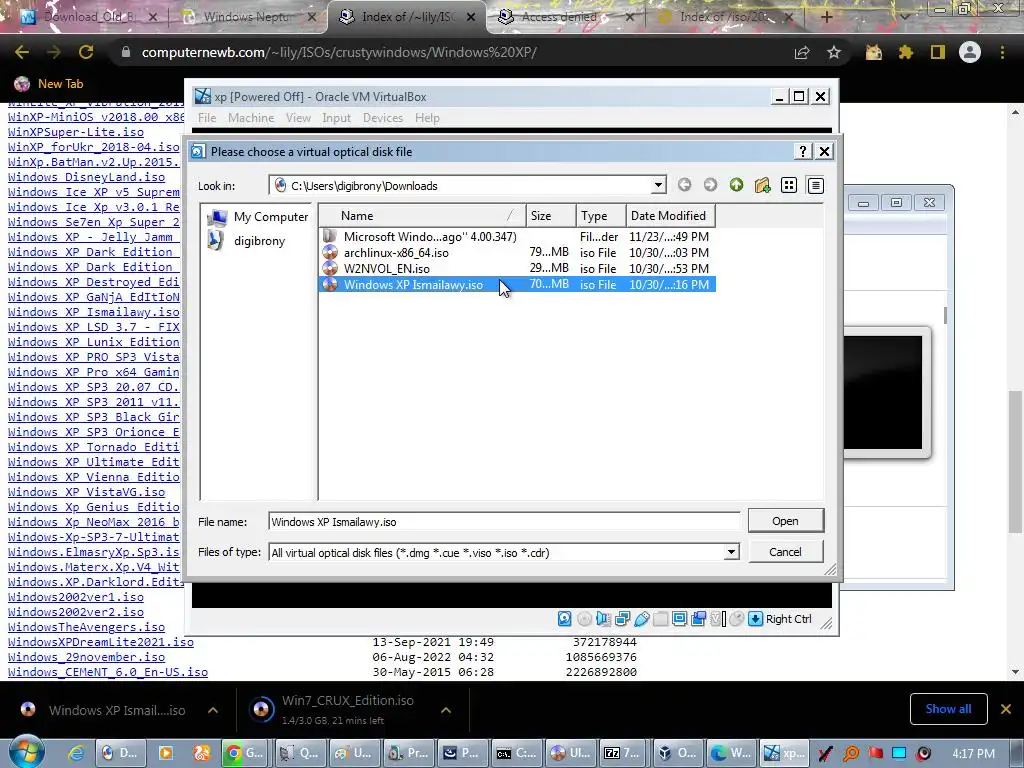
Task: Open VirtualBox Machine menu
Action: (251, 118)
